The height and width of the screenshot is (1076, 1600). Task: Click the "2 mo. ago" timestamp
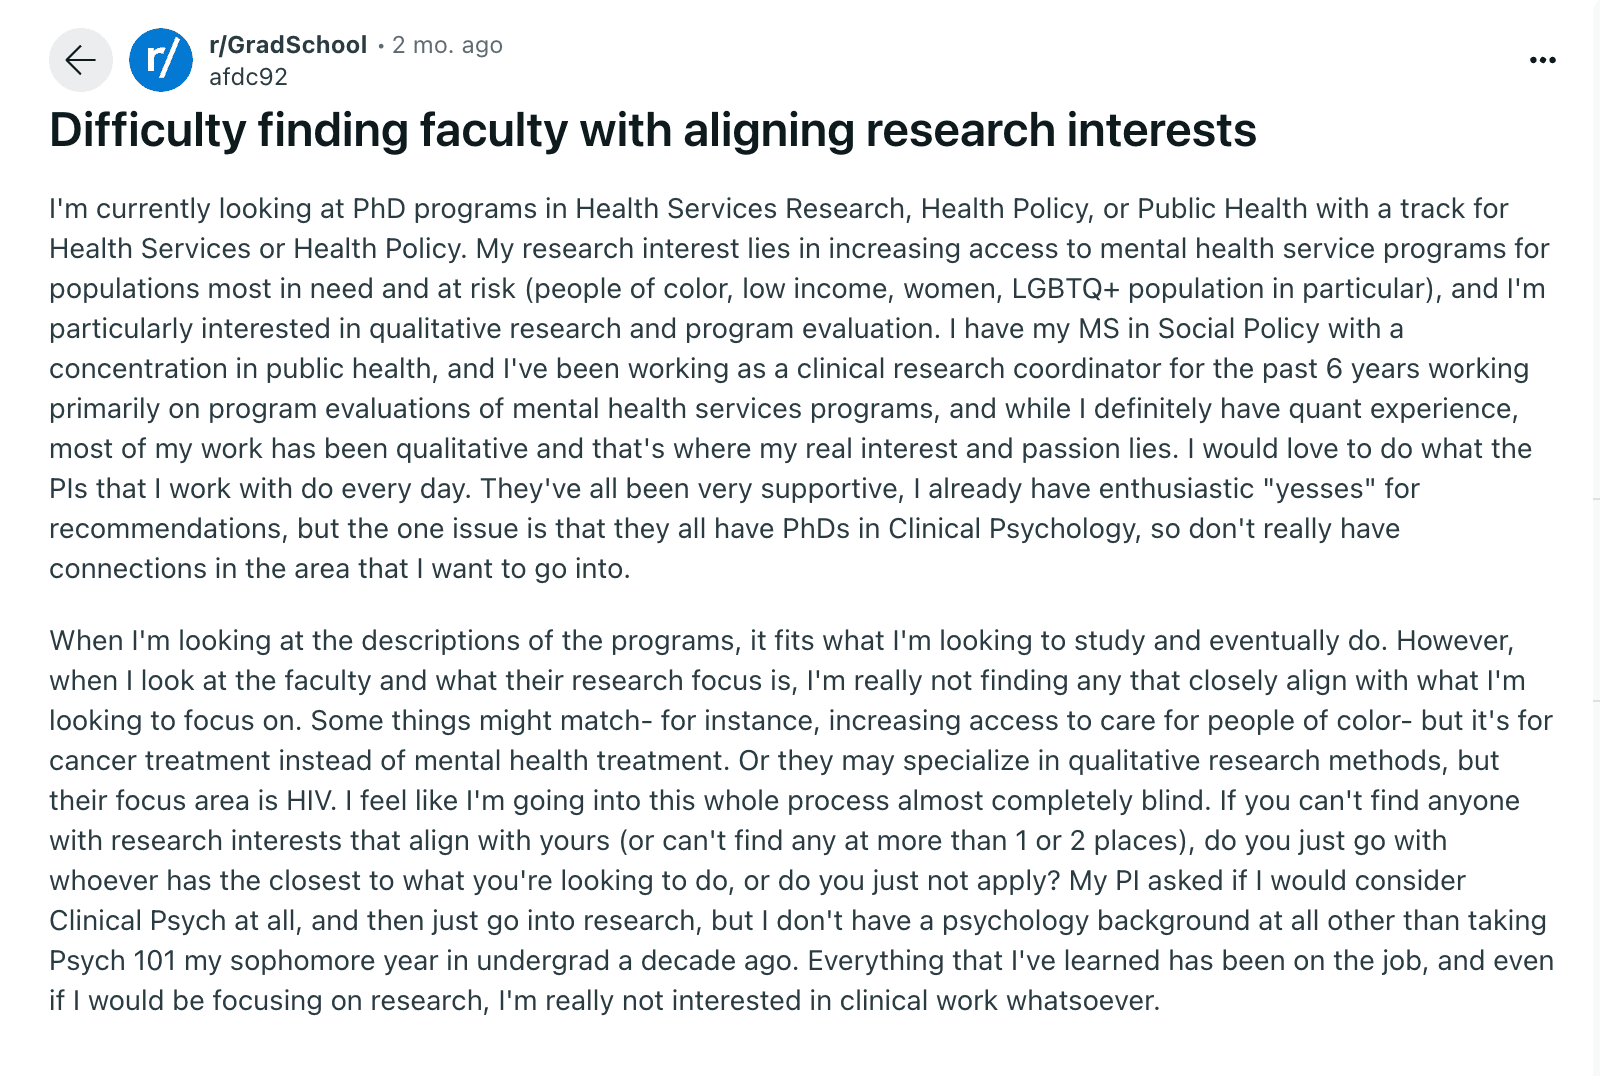pos(447,45)
